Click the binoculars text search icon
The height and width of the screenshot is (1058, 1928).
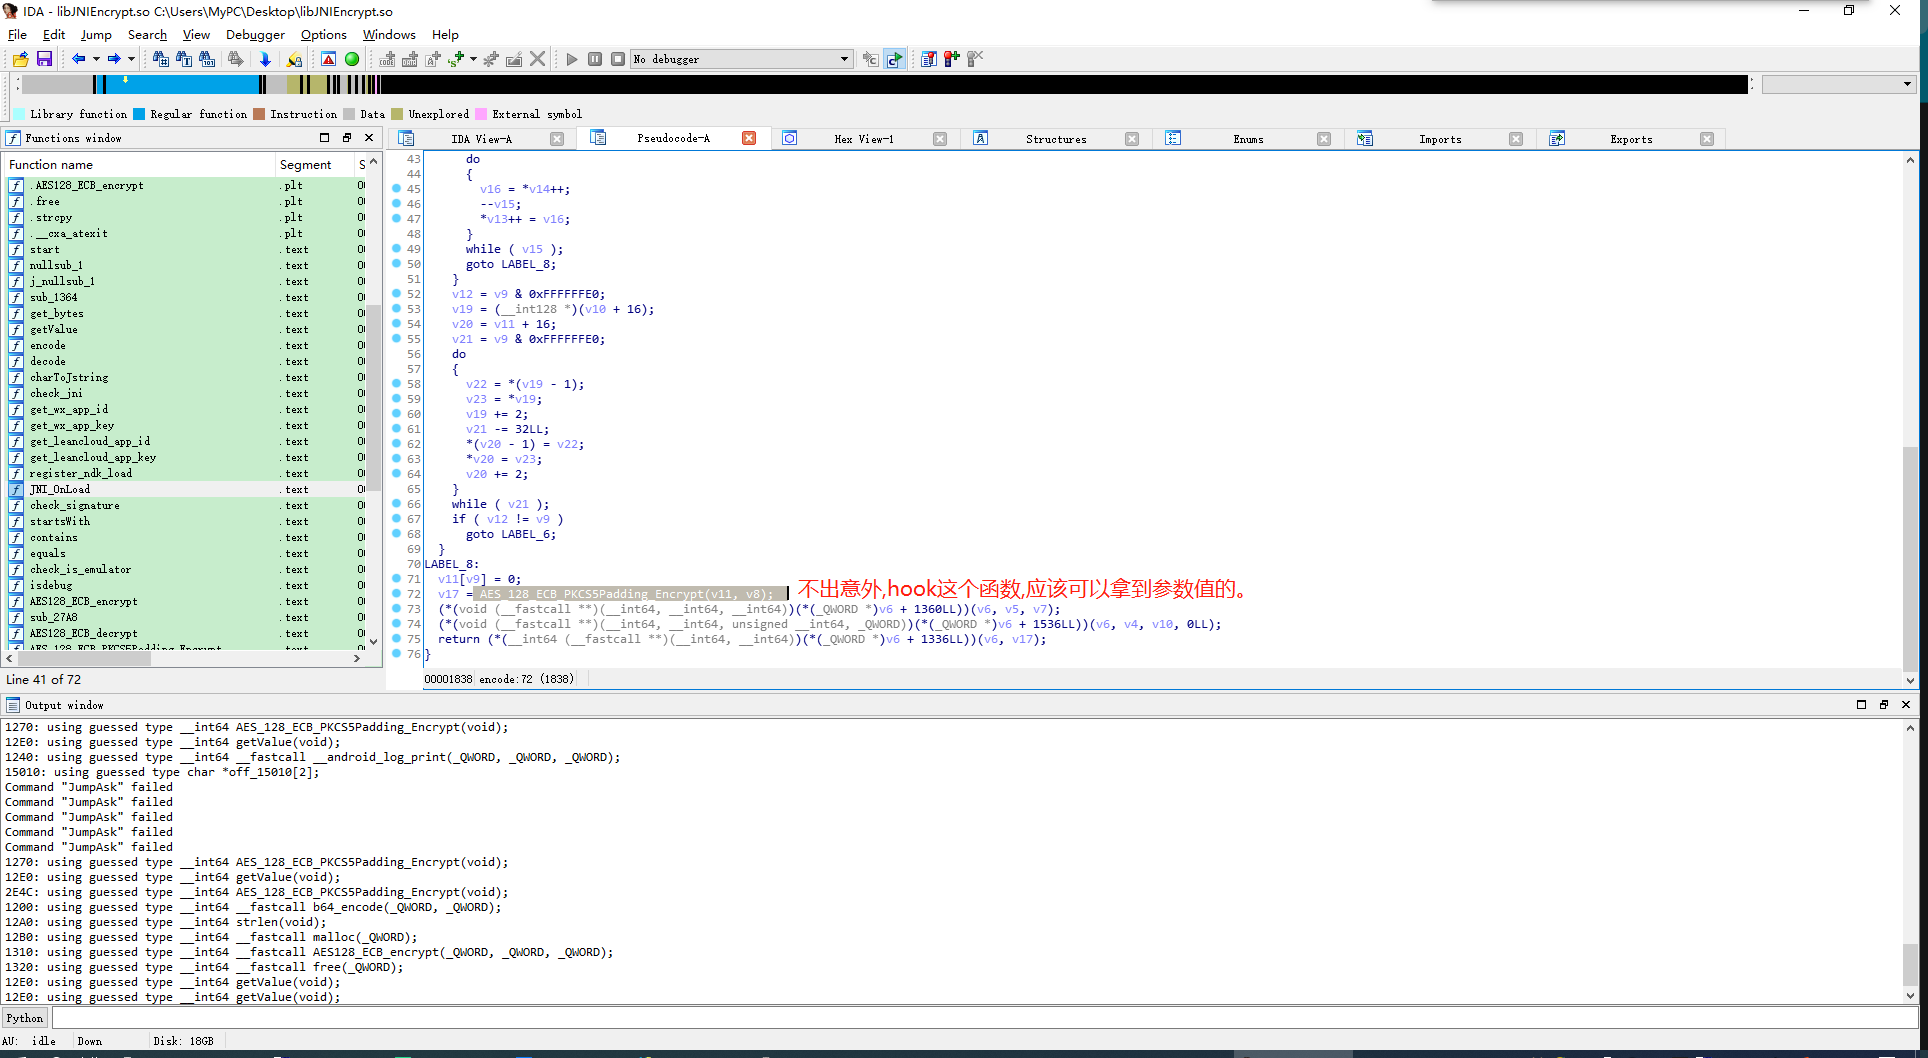(183, 59)
